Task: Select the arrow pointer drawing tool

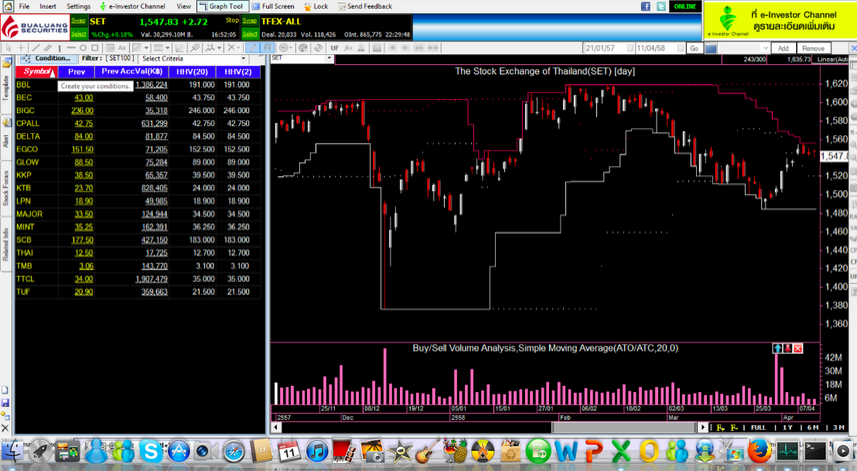Action: point(8,48)
